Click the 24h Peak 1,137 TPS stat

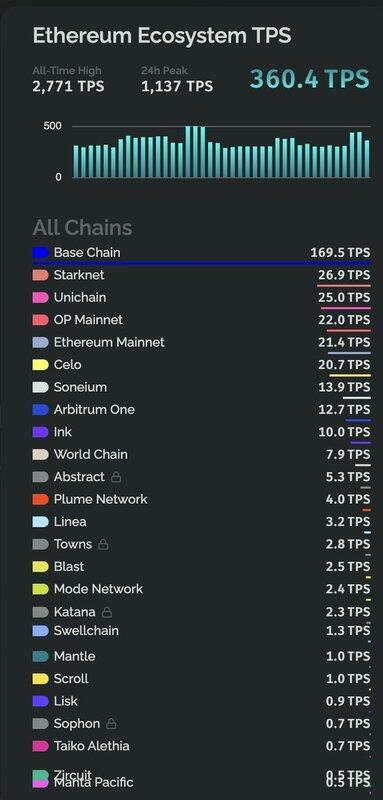[177, 80]
